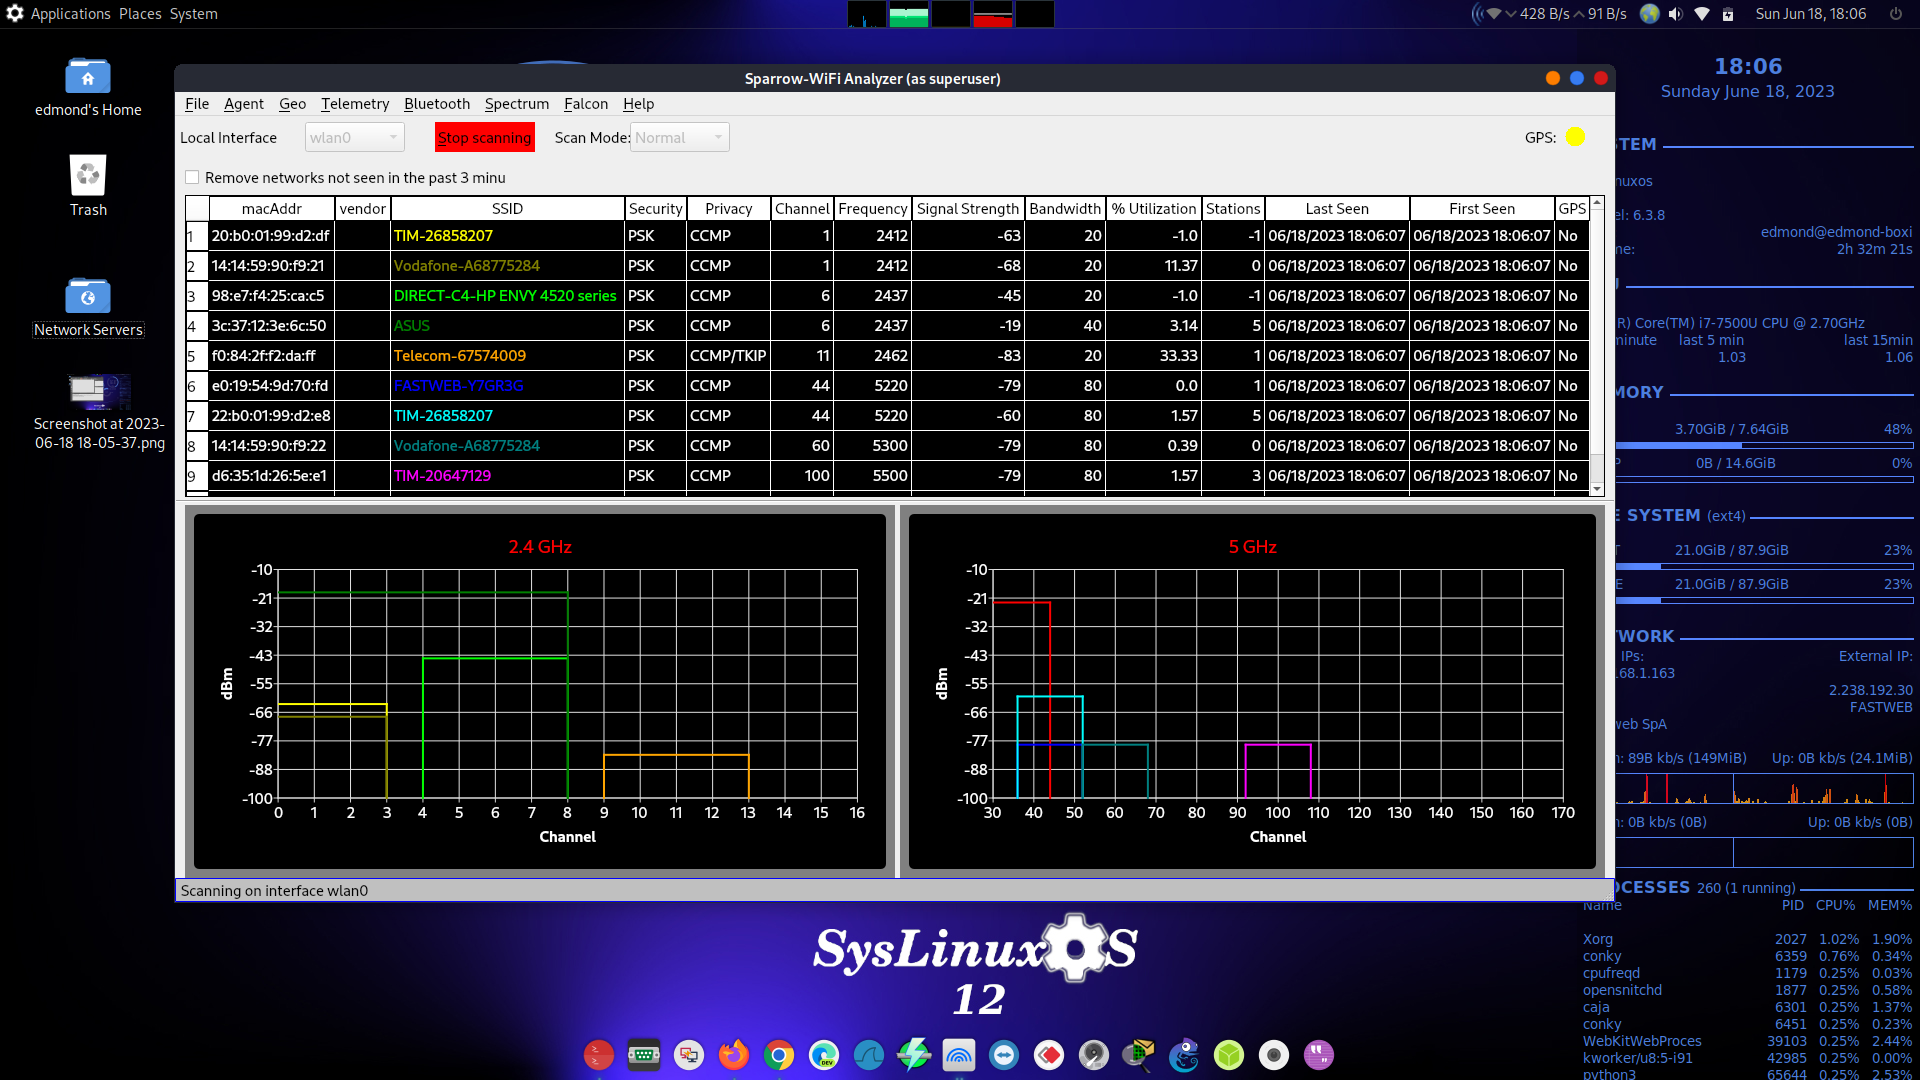Open the disk utility dock icon
Viewport: 1920px width, 1080px height.
[x=1094, y=1055]
